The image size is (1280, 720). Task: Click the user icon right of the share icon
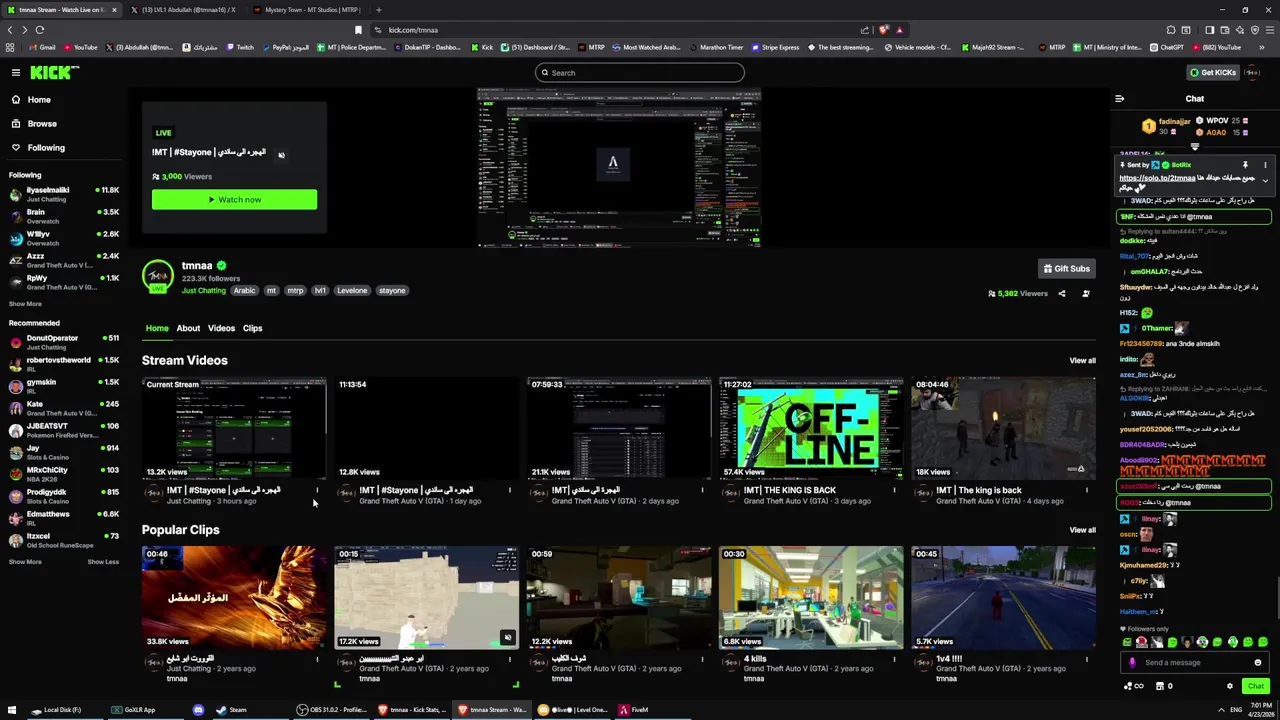[x=1086, y=293]
